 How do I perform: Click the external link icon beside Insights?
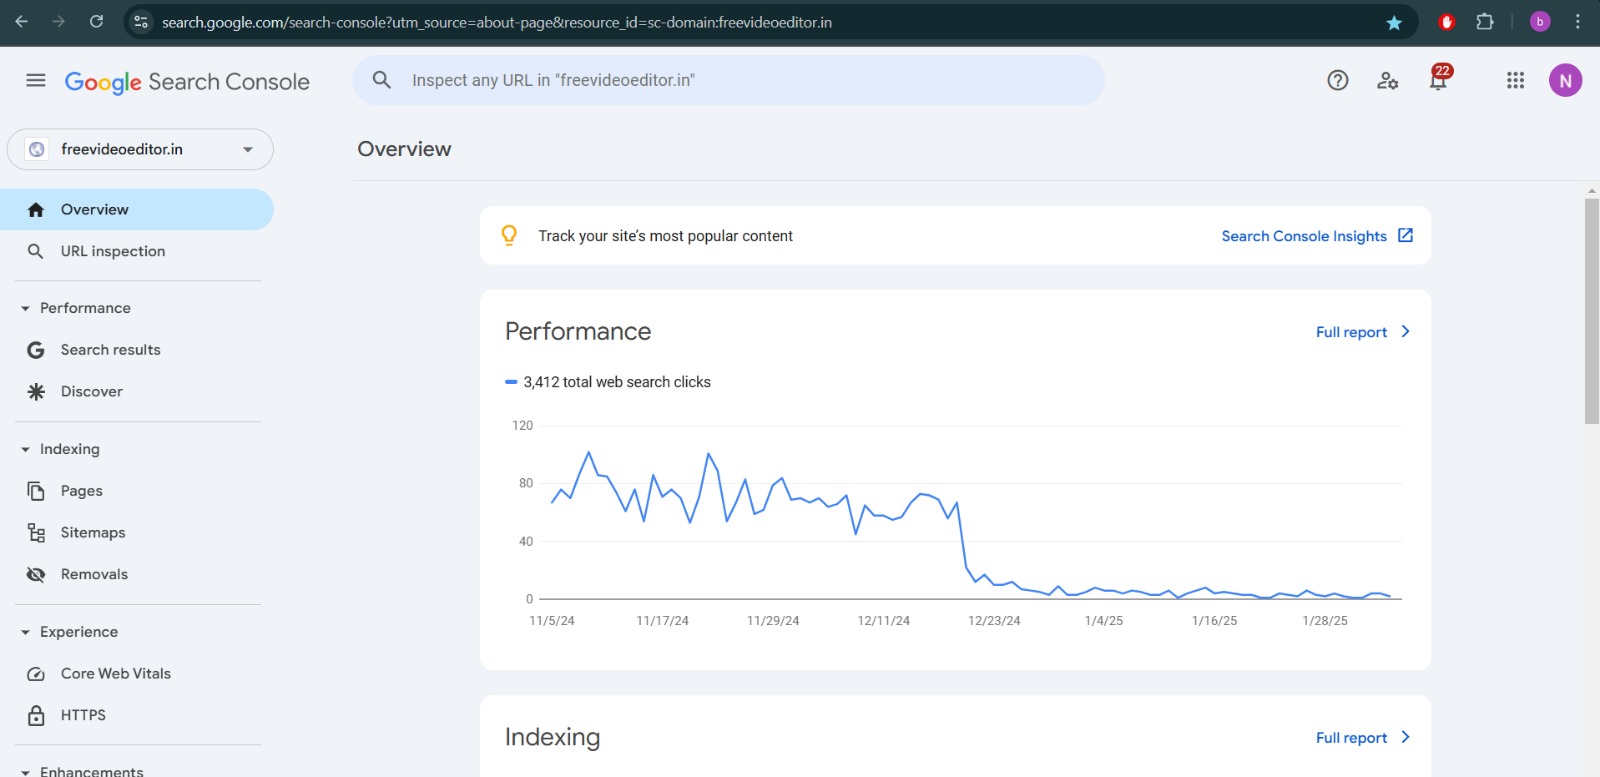[x=1405, y=235]
